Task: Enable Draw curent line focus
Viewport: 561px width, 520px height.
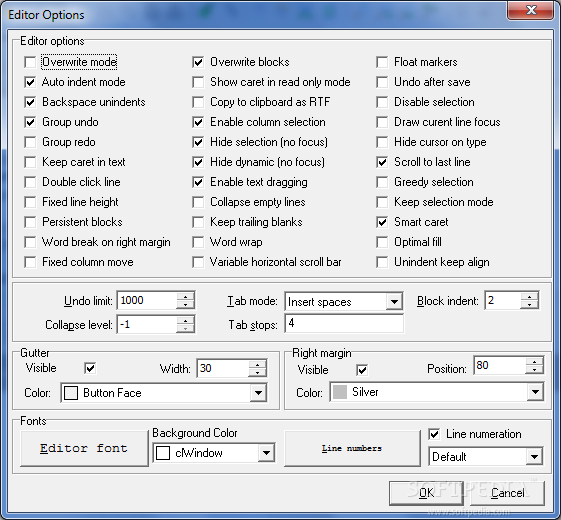Action: pos(382,122)
